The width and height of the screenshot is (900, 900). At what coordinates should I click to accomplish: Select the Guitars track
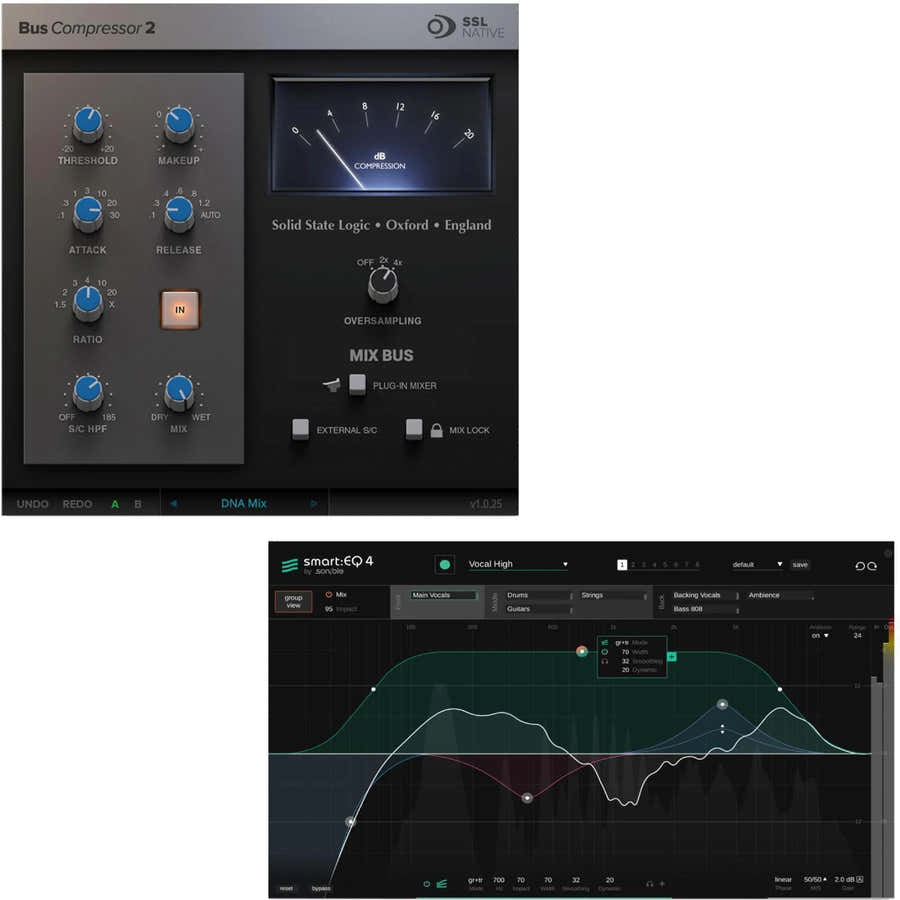[x=538, y=609]
